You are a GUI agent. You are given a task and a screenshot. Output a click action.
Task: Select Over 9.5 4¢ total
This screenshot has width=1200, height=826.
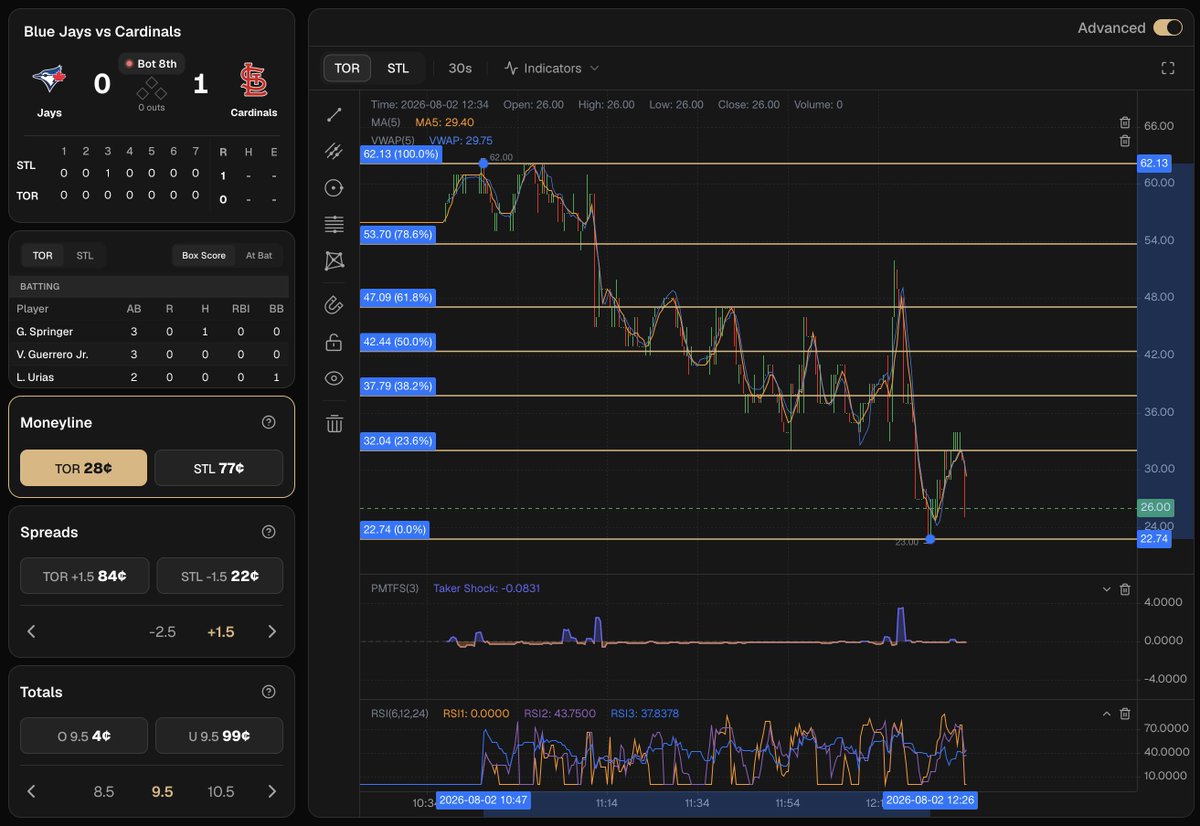(x=84, y=736)
